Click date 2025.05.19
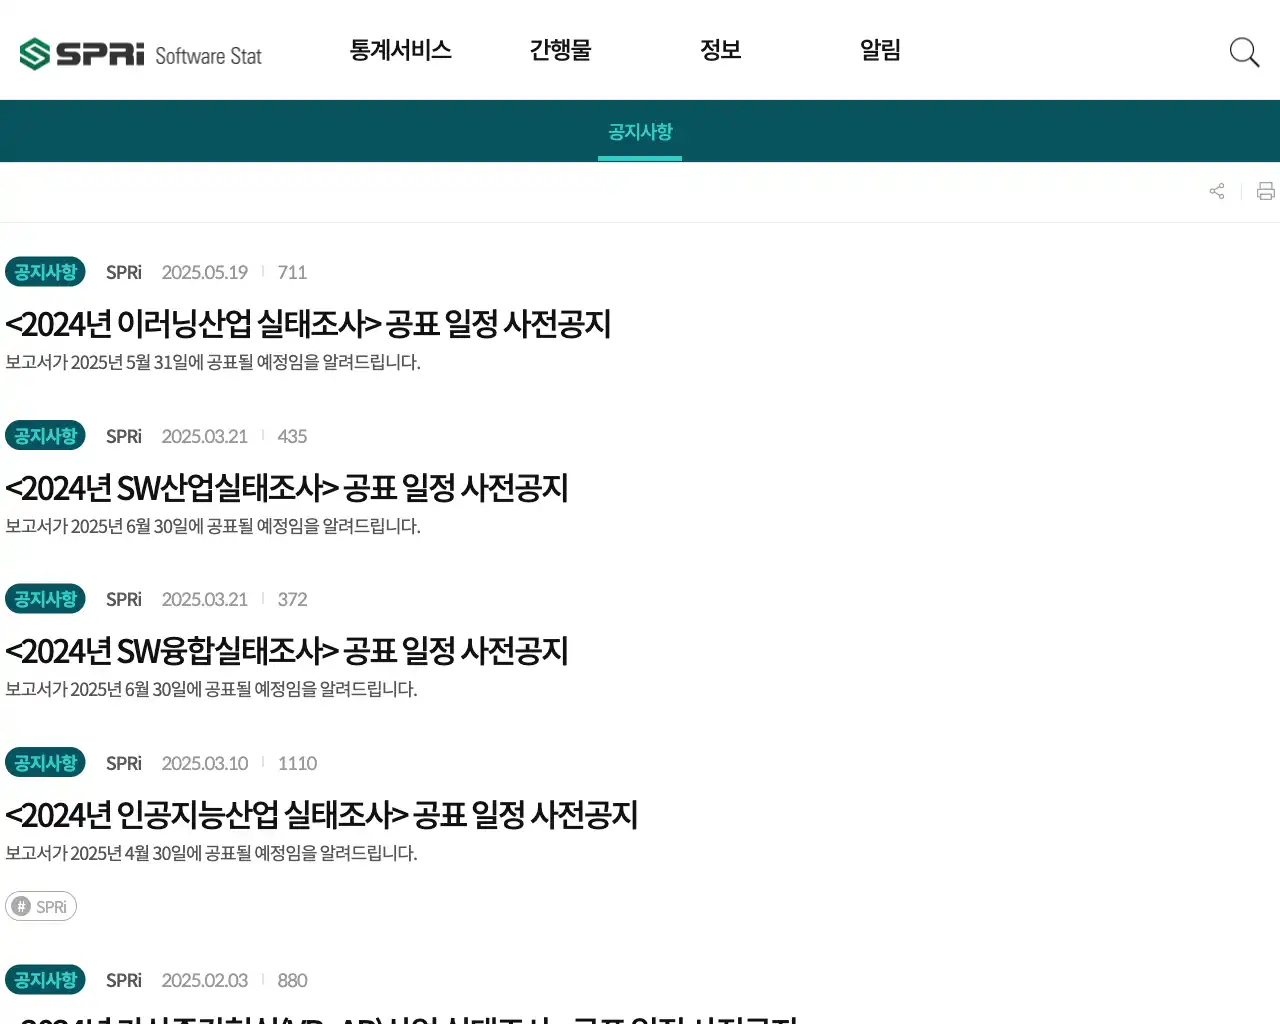 (x=205, y=272)
